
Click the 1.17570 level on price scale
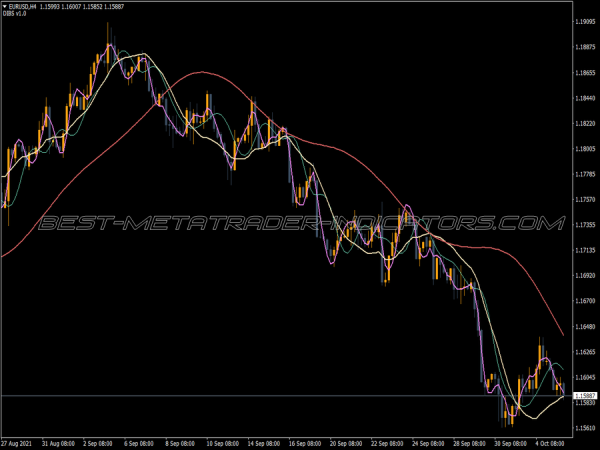[x=583, y=200]
